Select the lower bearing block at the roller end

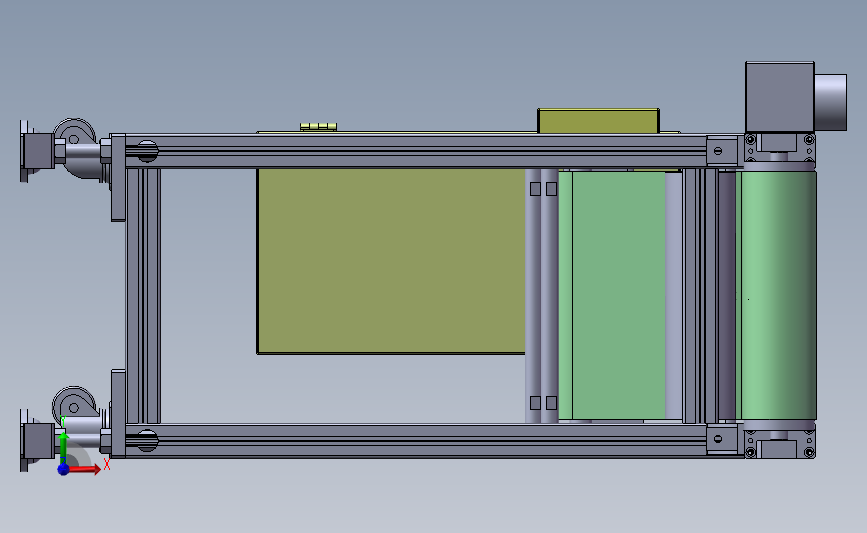coord(780,443)
